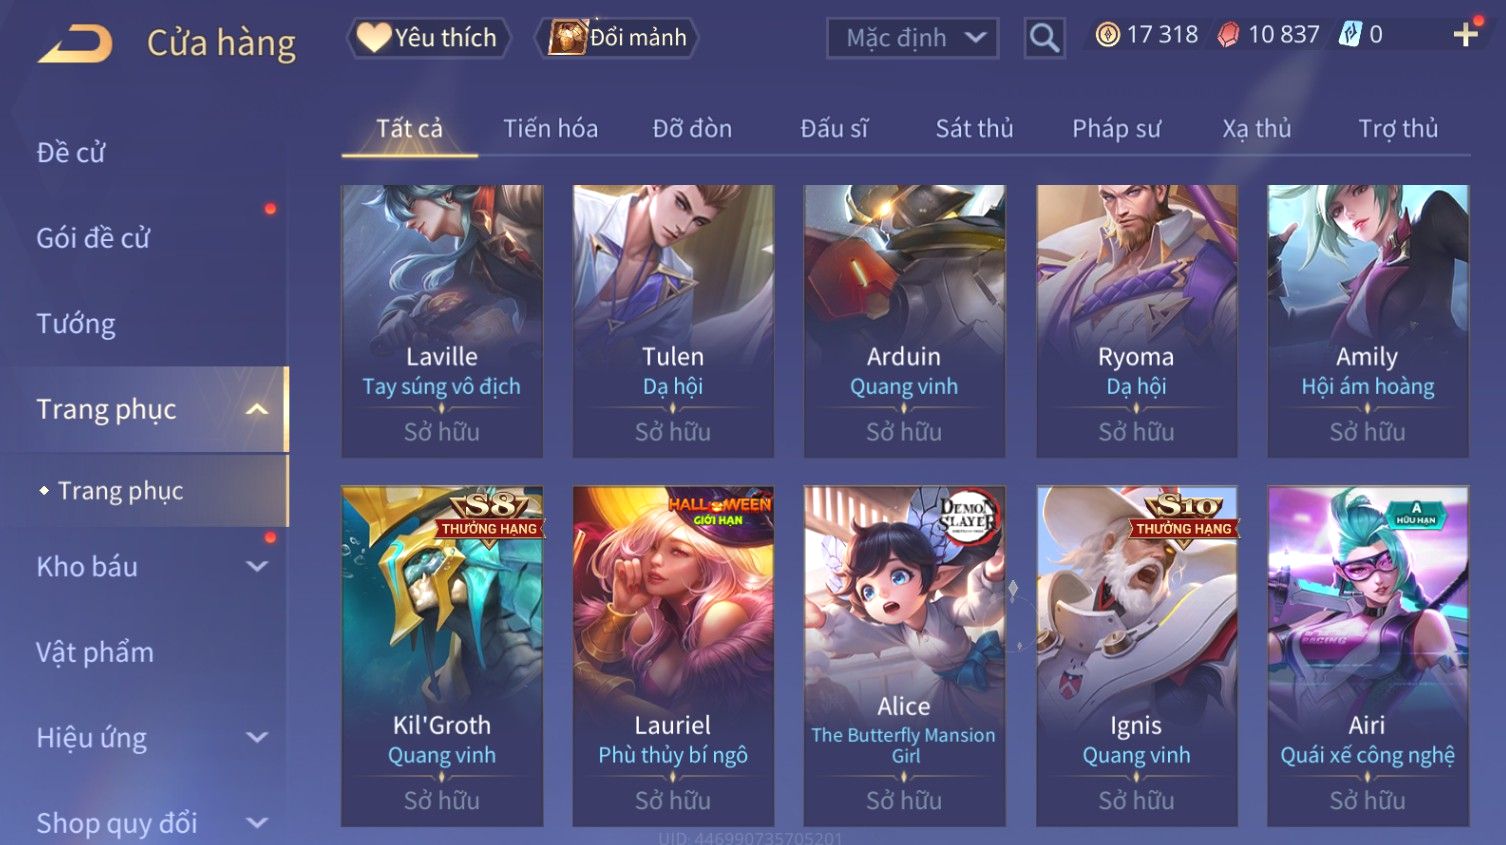Open Đổi mảnh chest exchange

click(616, 38)
